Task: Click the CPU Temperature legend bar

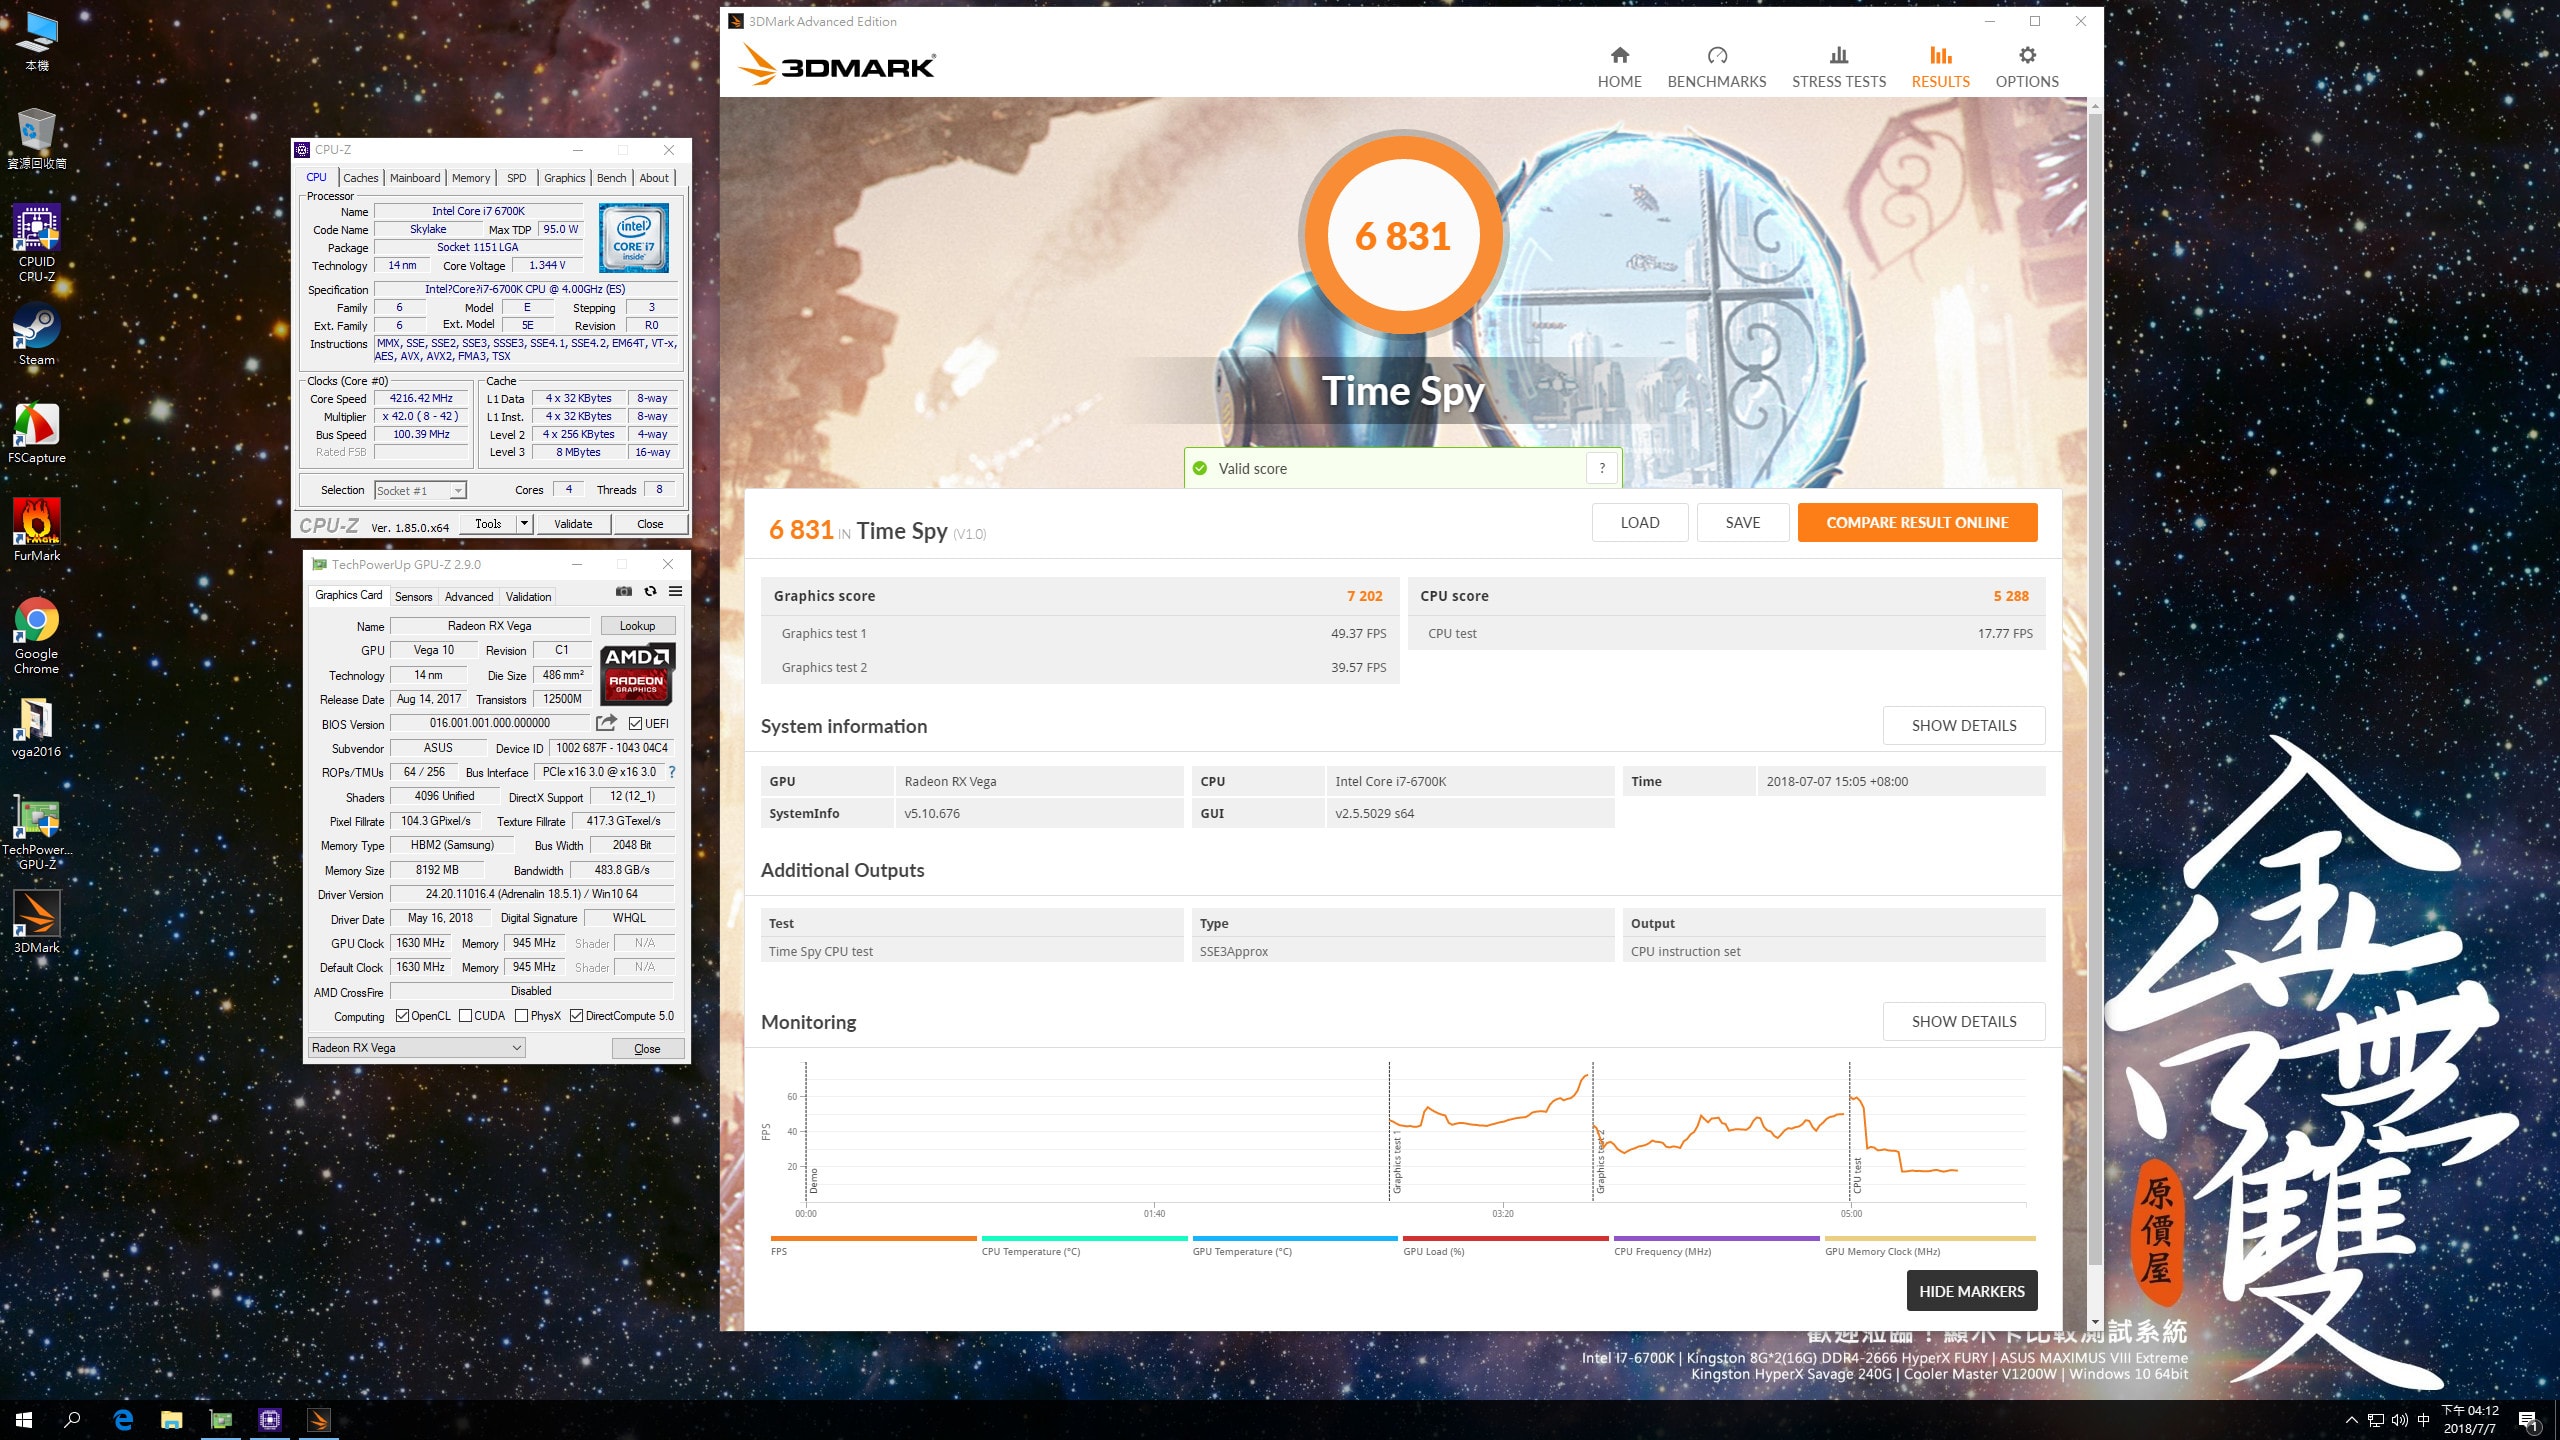Action: tap(1084, 1238)
